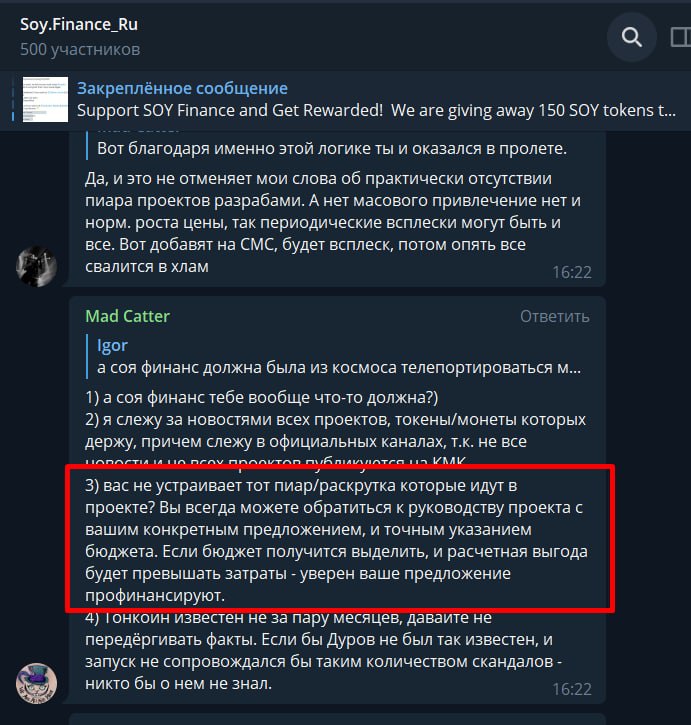Click the paragraph about Тонкоин and Дуров
Image resolution: width=691 pixels, height=725 pixels.
323,651
